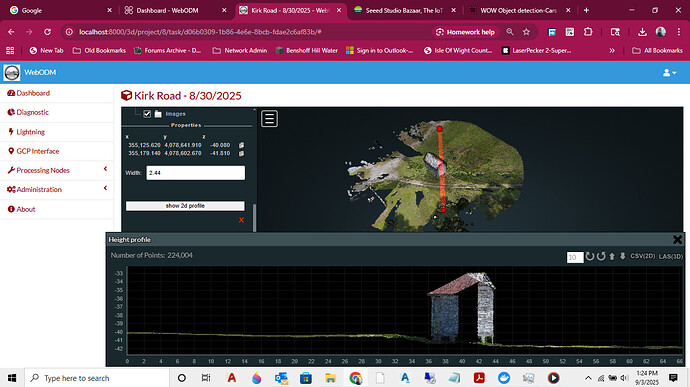Open the volume control in system tray
Viewport: 690px width, 387px height.
624,378
